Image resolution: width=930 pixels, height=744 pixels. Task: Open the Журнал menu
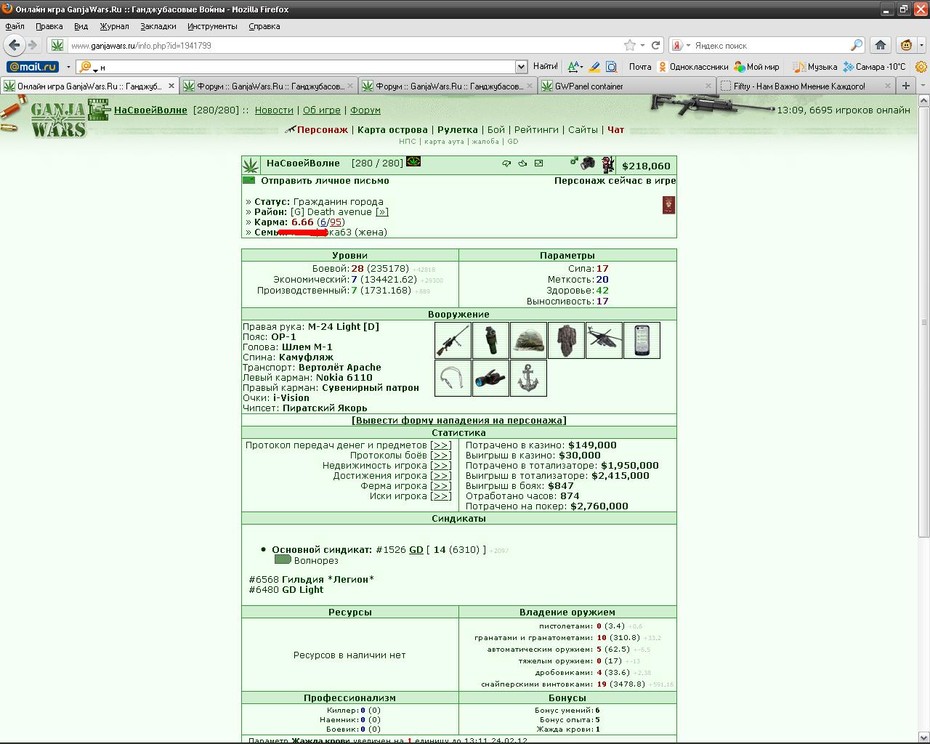coord(114,26)
